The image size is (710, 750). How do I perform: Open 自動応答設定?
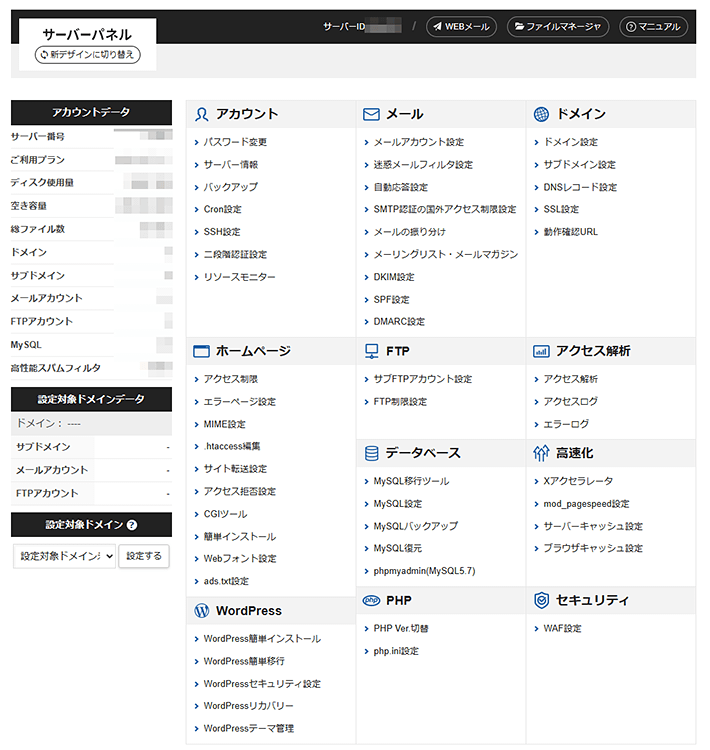(x=400, y=187)
